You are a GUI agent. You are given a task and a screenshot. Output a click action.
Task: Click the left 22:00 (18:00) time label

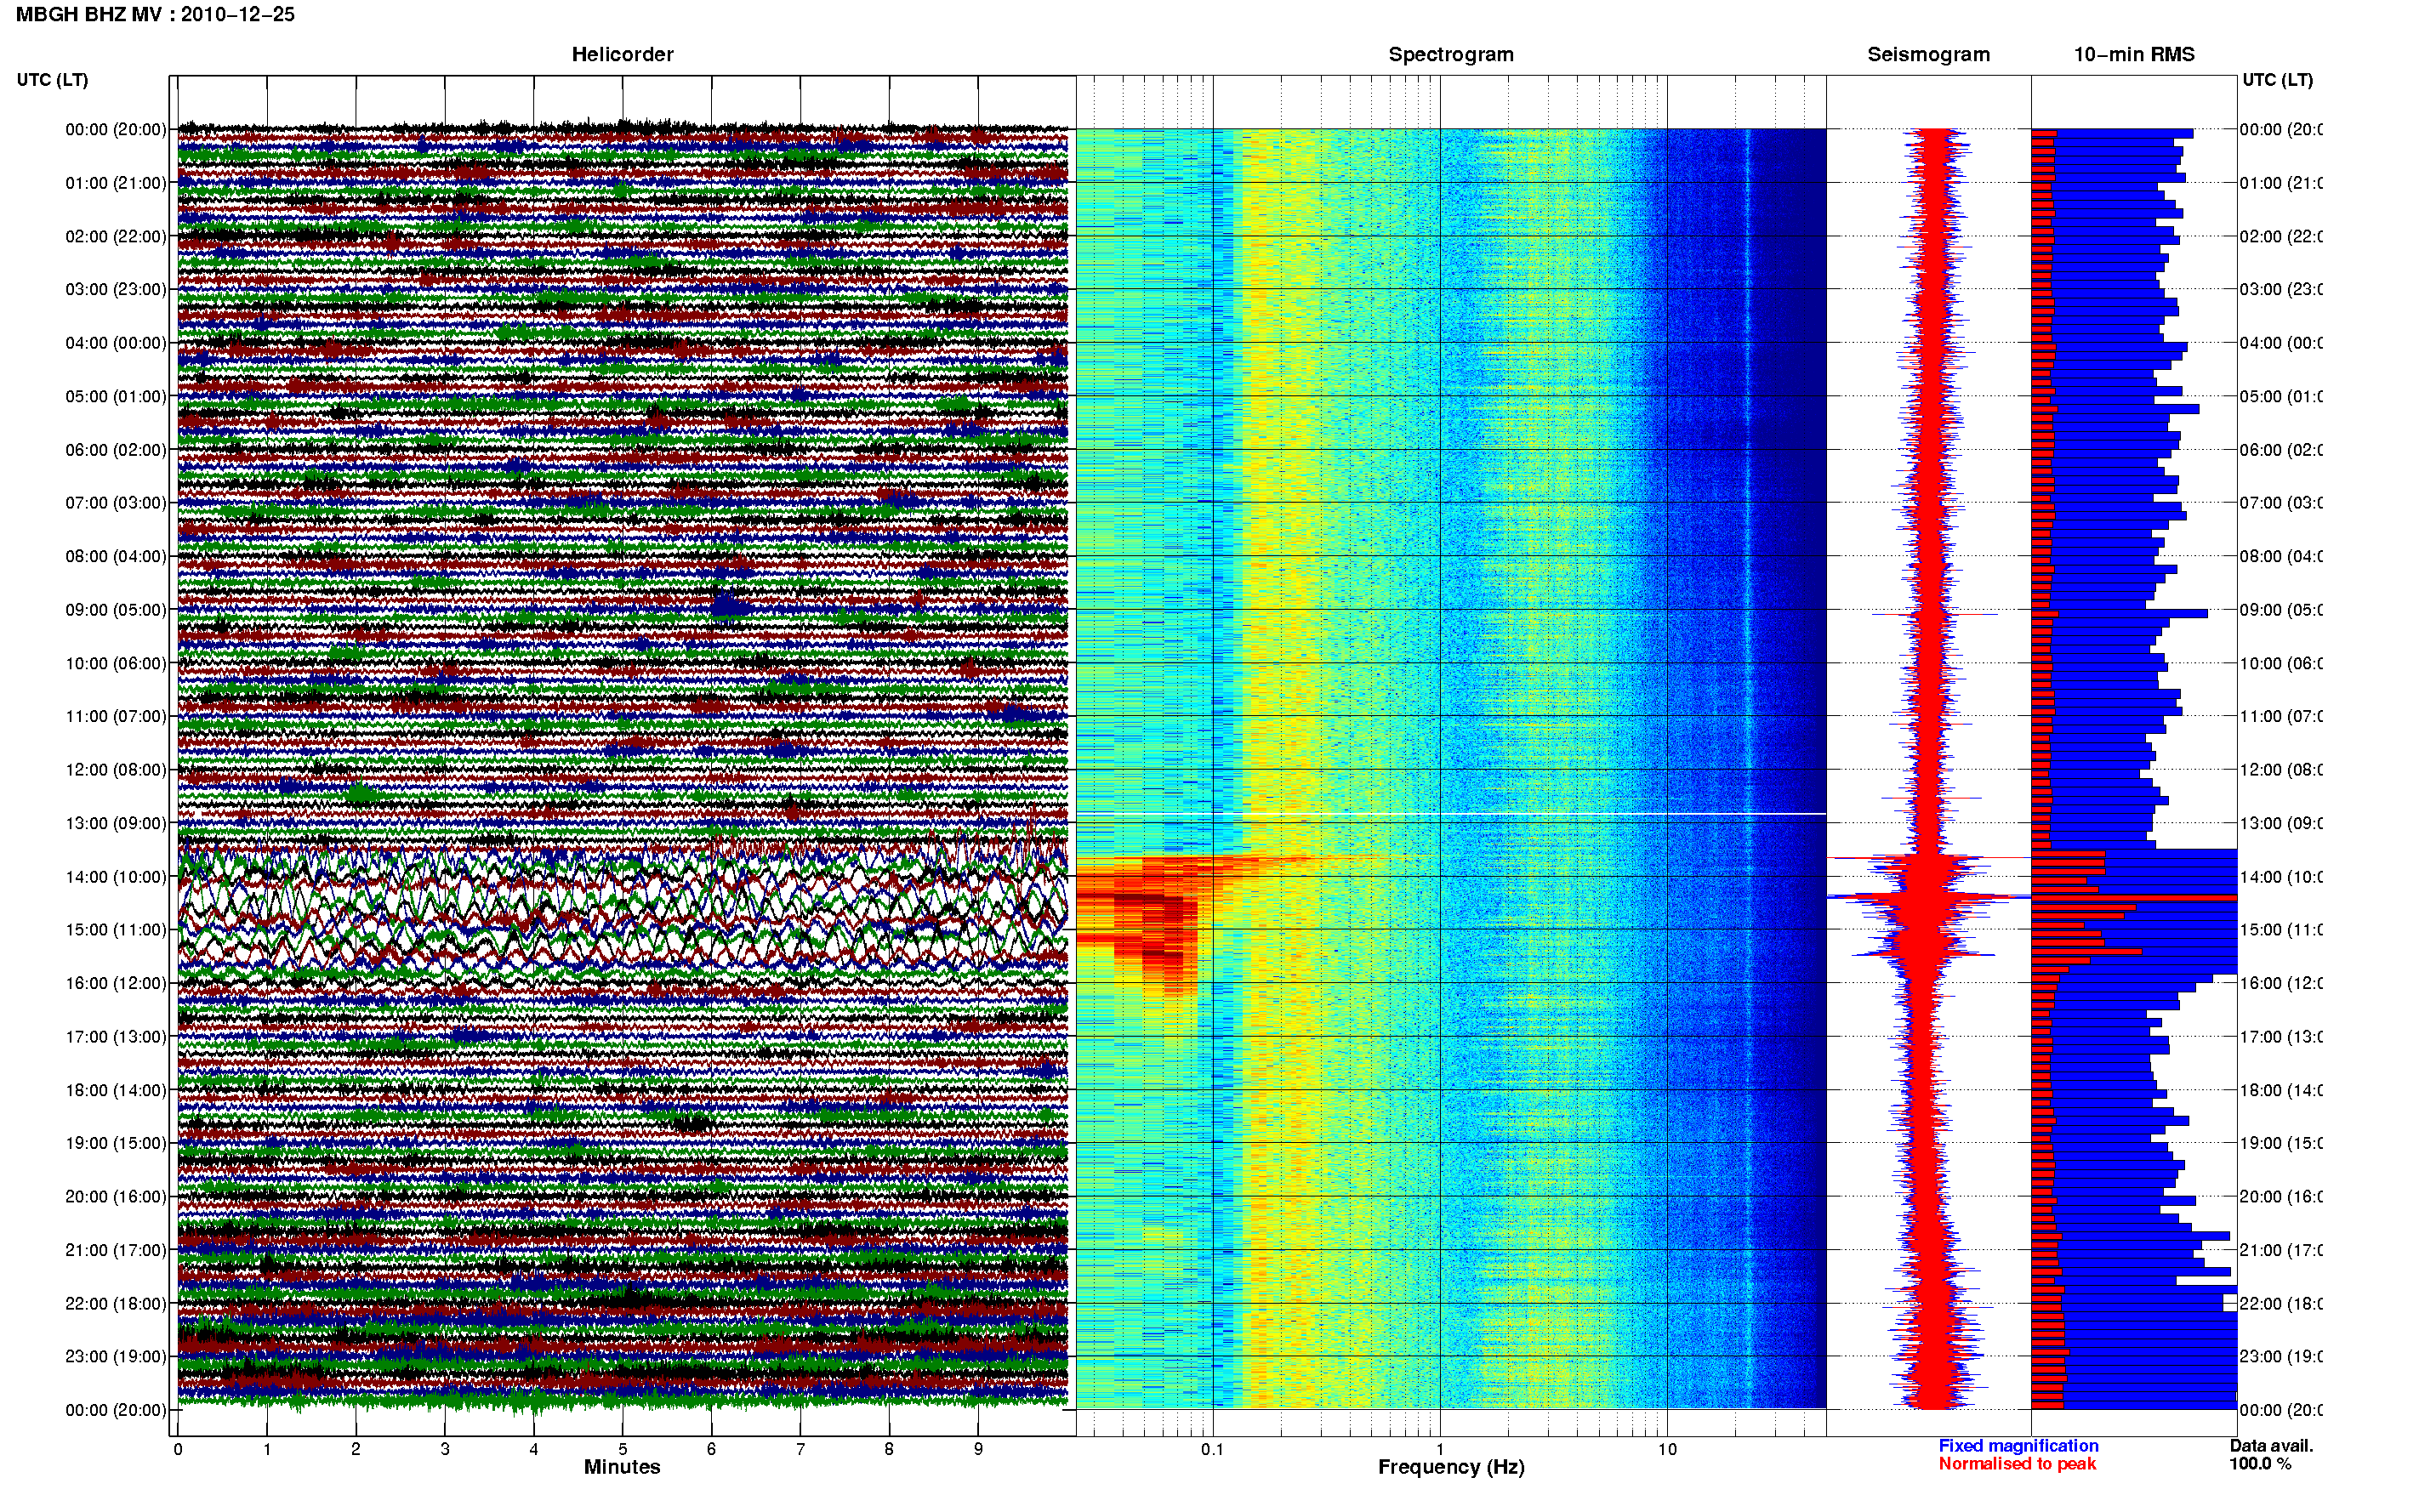point(116,1303)
